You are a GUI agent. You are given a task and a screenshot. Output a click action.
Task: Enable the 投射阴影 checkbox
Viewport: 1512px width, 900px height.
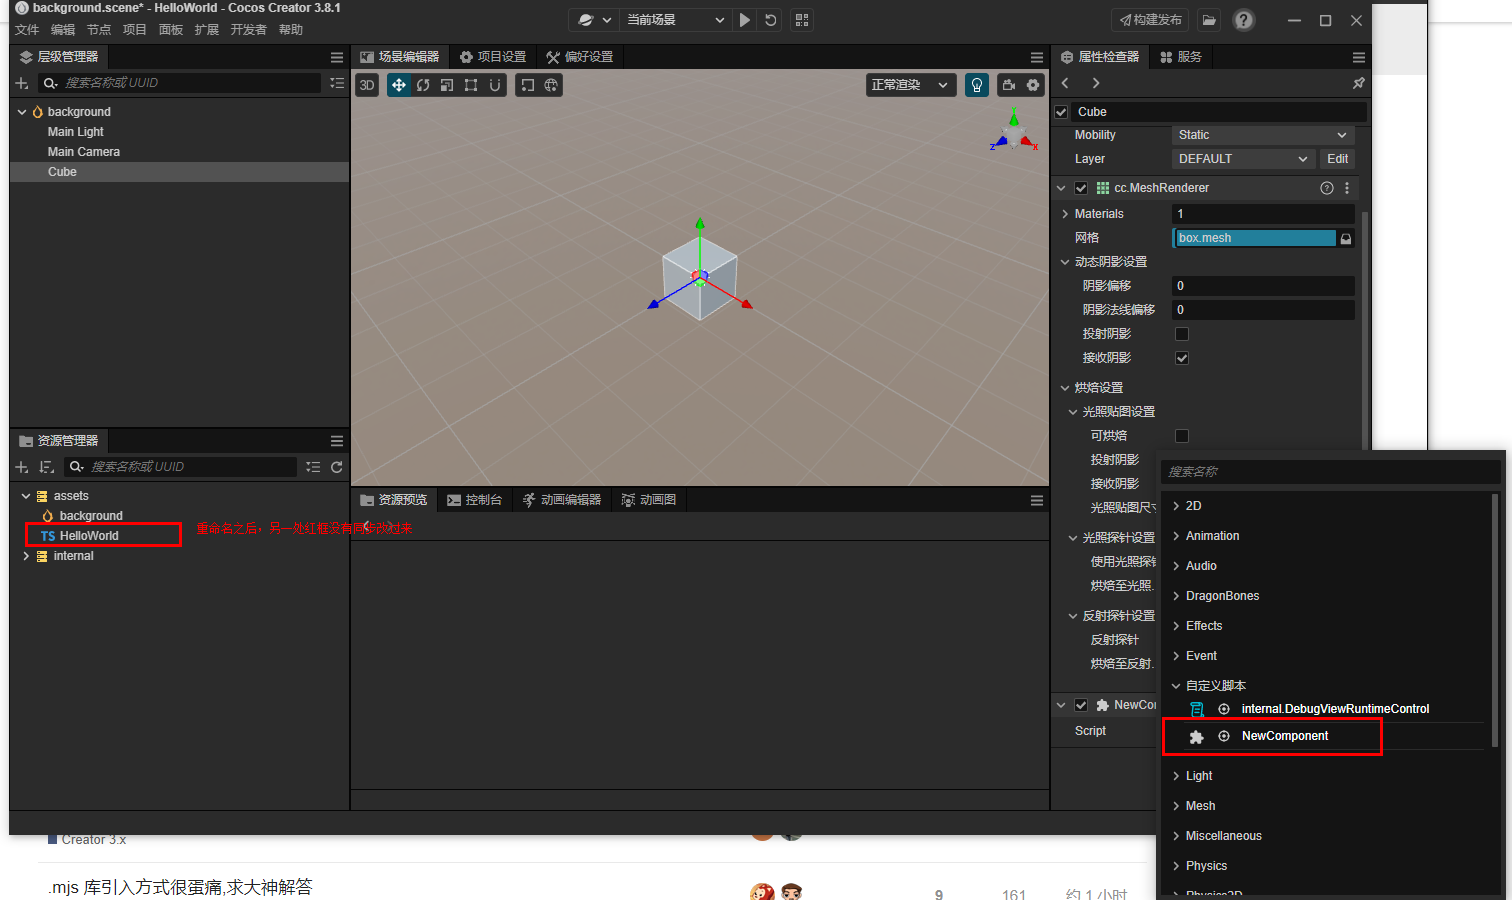(1182, 334)
